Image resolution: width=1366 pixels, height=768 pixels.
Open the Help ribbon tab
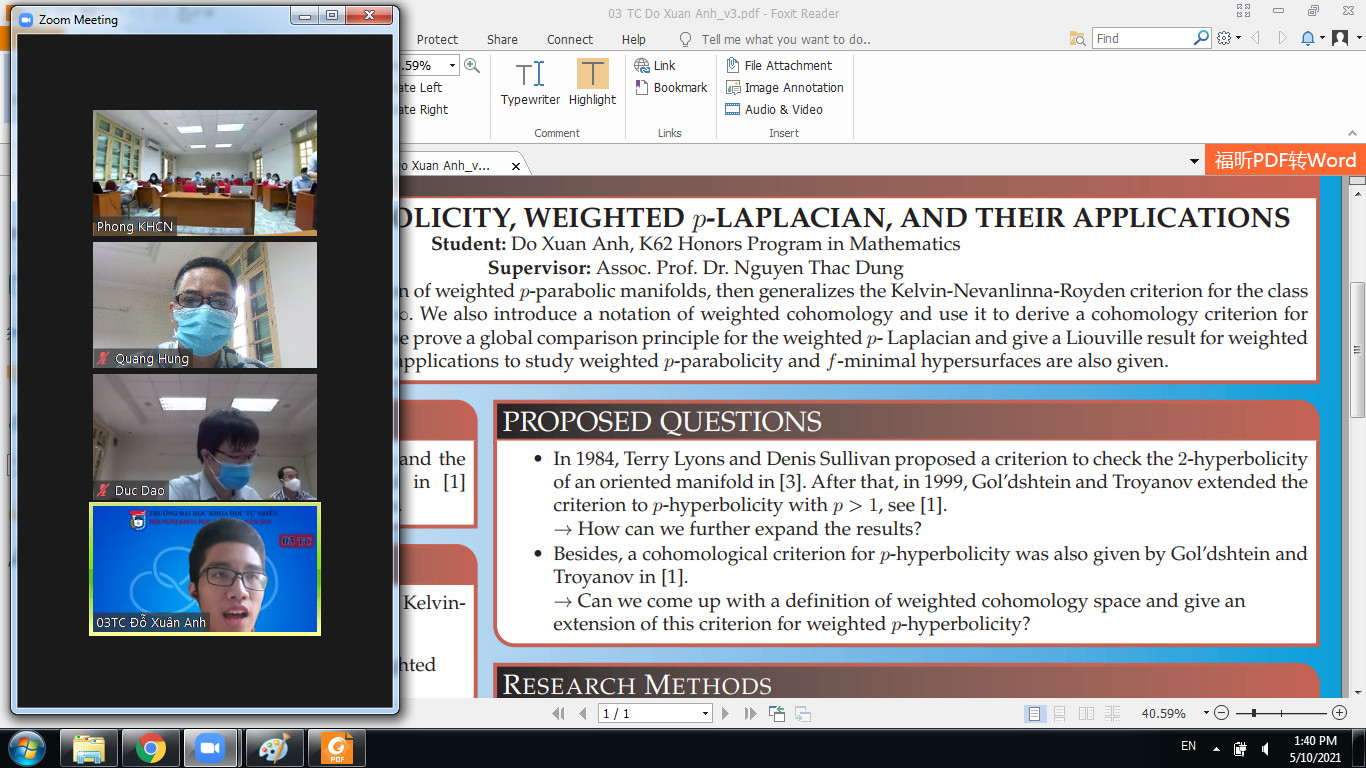(x=633, y=40)
